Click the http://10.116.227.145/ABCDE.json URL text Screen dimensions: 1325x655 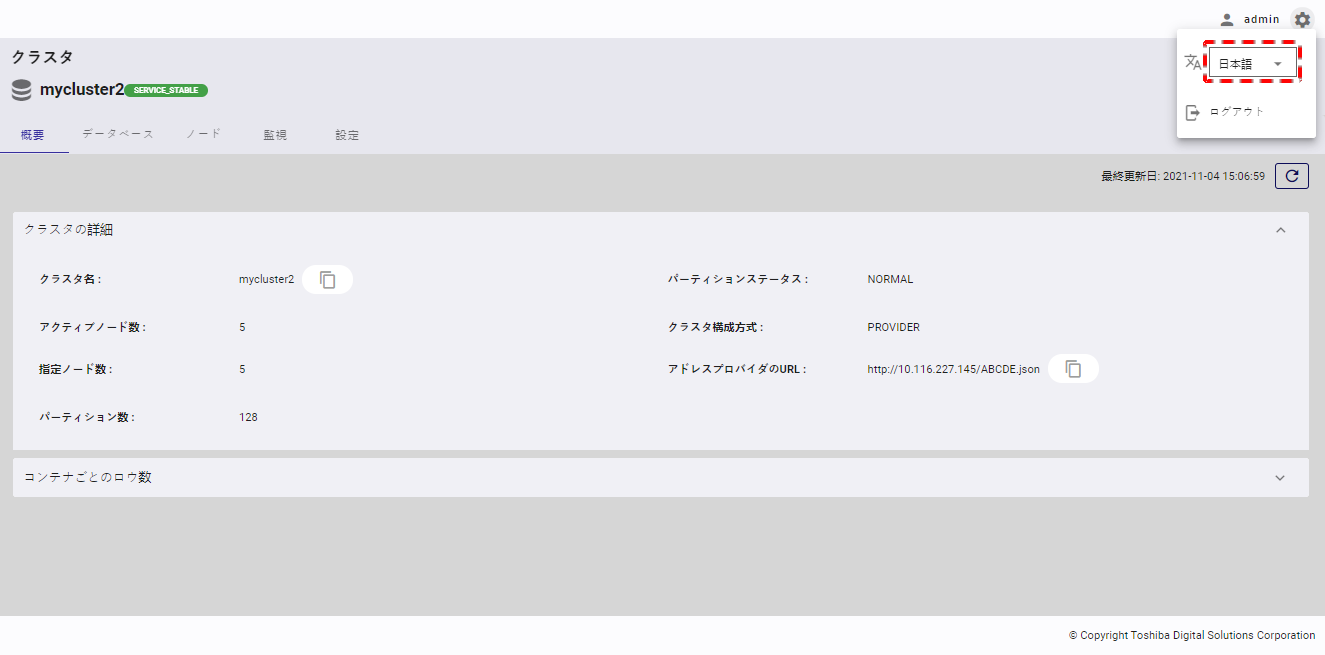click(x=953, y=369)
